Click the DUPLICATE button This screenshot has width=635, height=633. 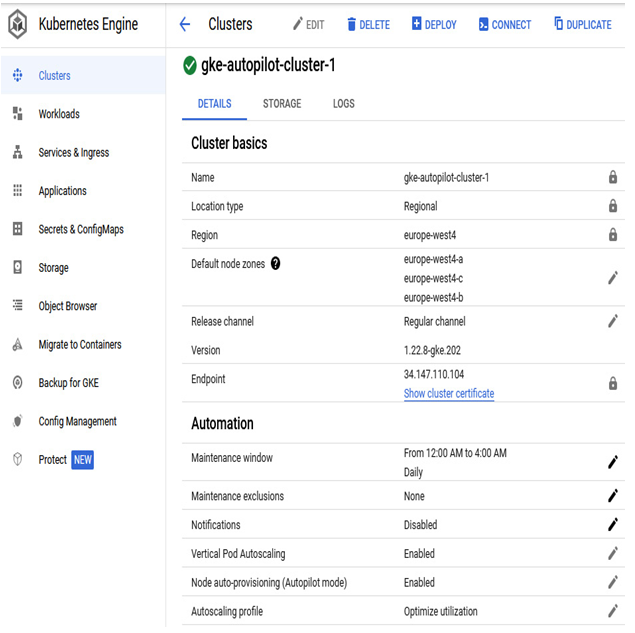point(583,25)
